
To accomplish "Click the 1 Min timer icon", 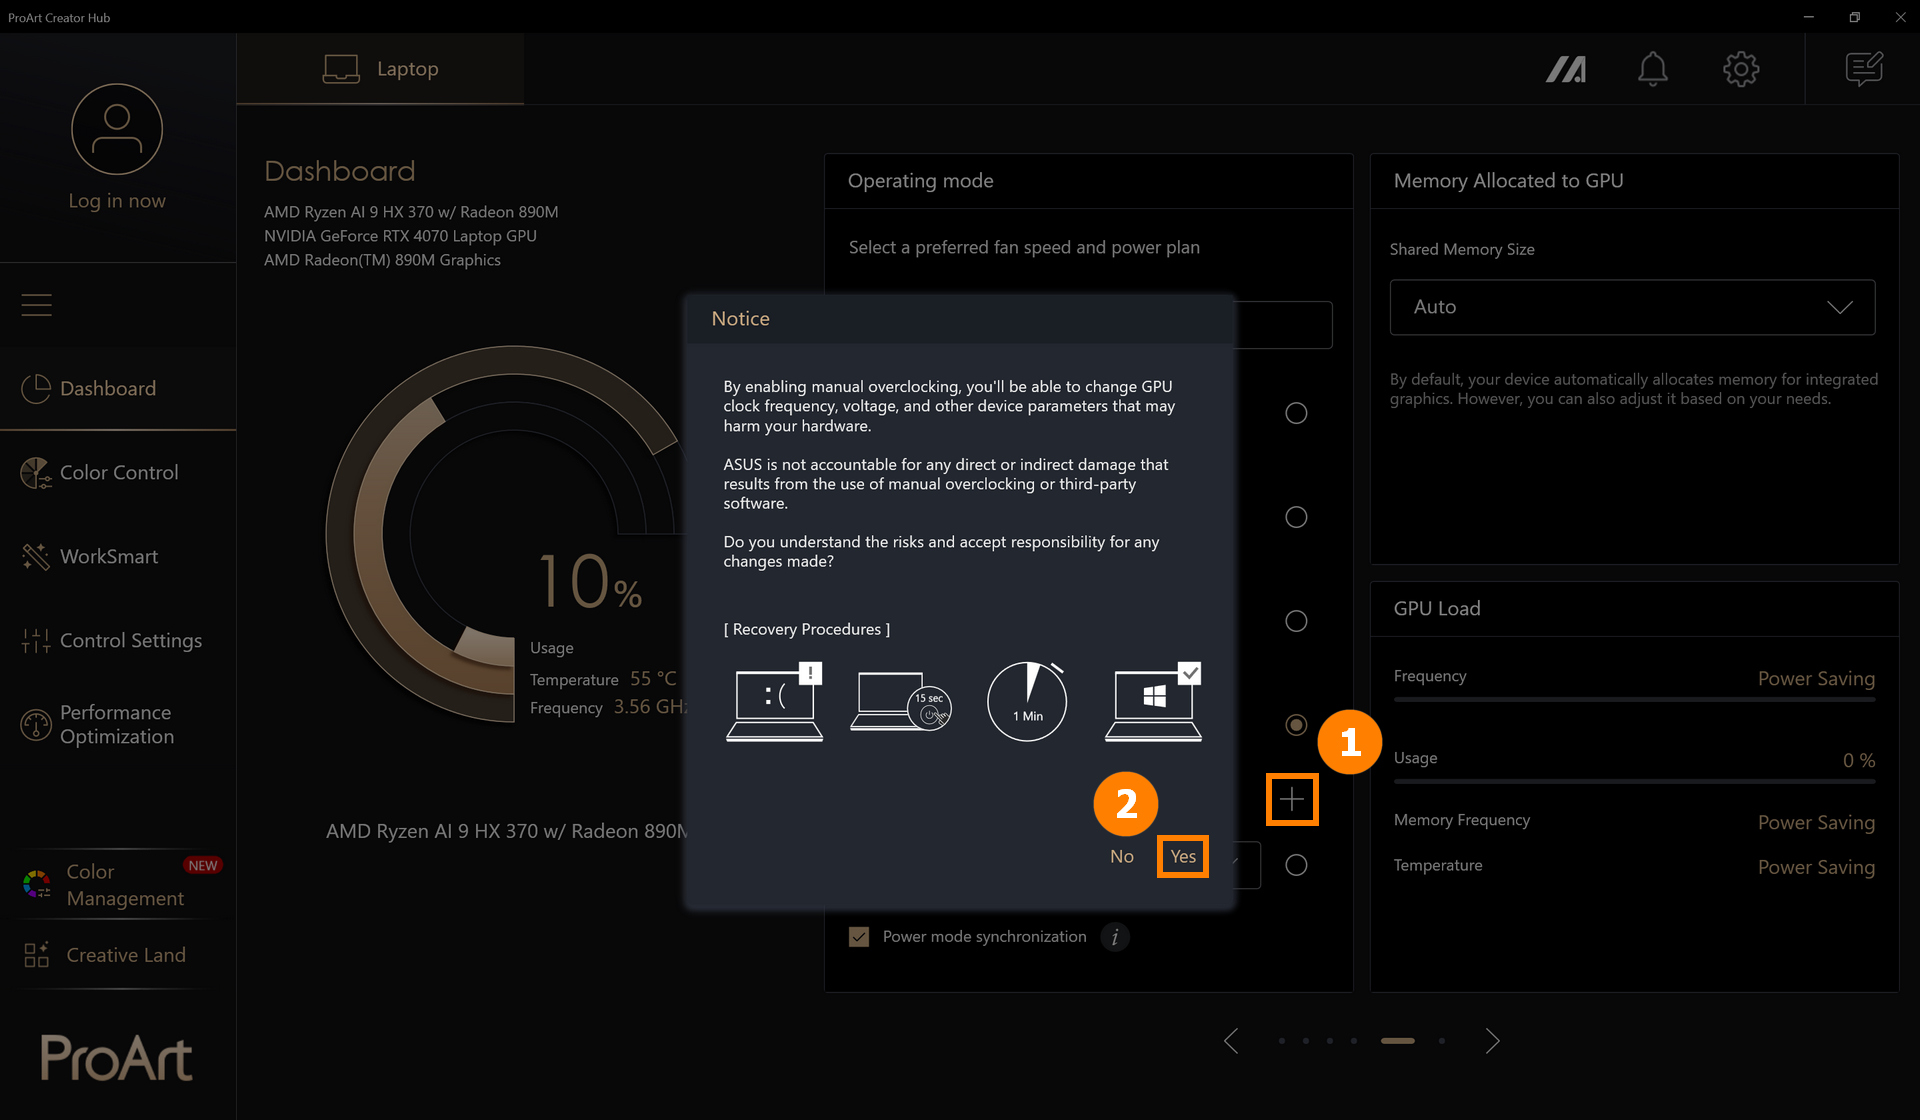I will click(x=1027, y=701).
